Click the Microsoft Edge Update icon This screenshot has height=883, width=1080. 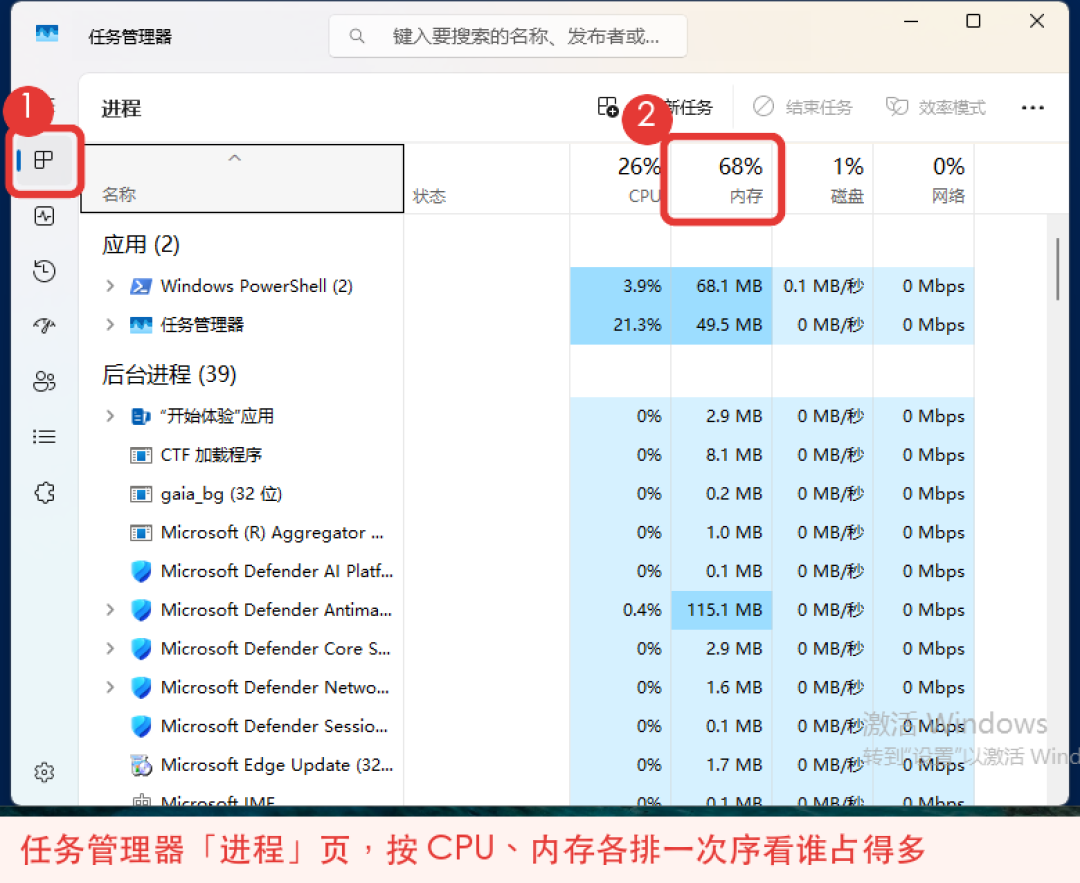click(141, 765)
